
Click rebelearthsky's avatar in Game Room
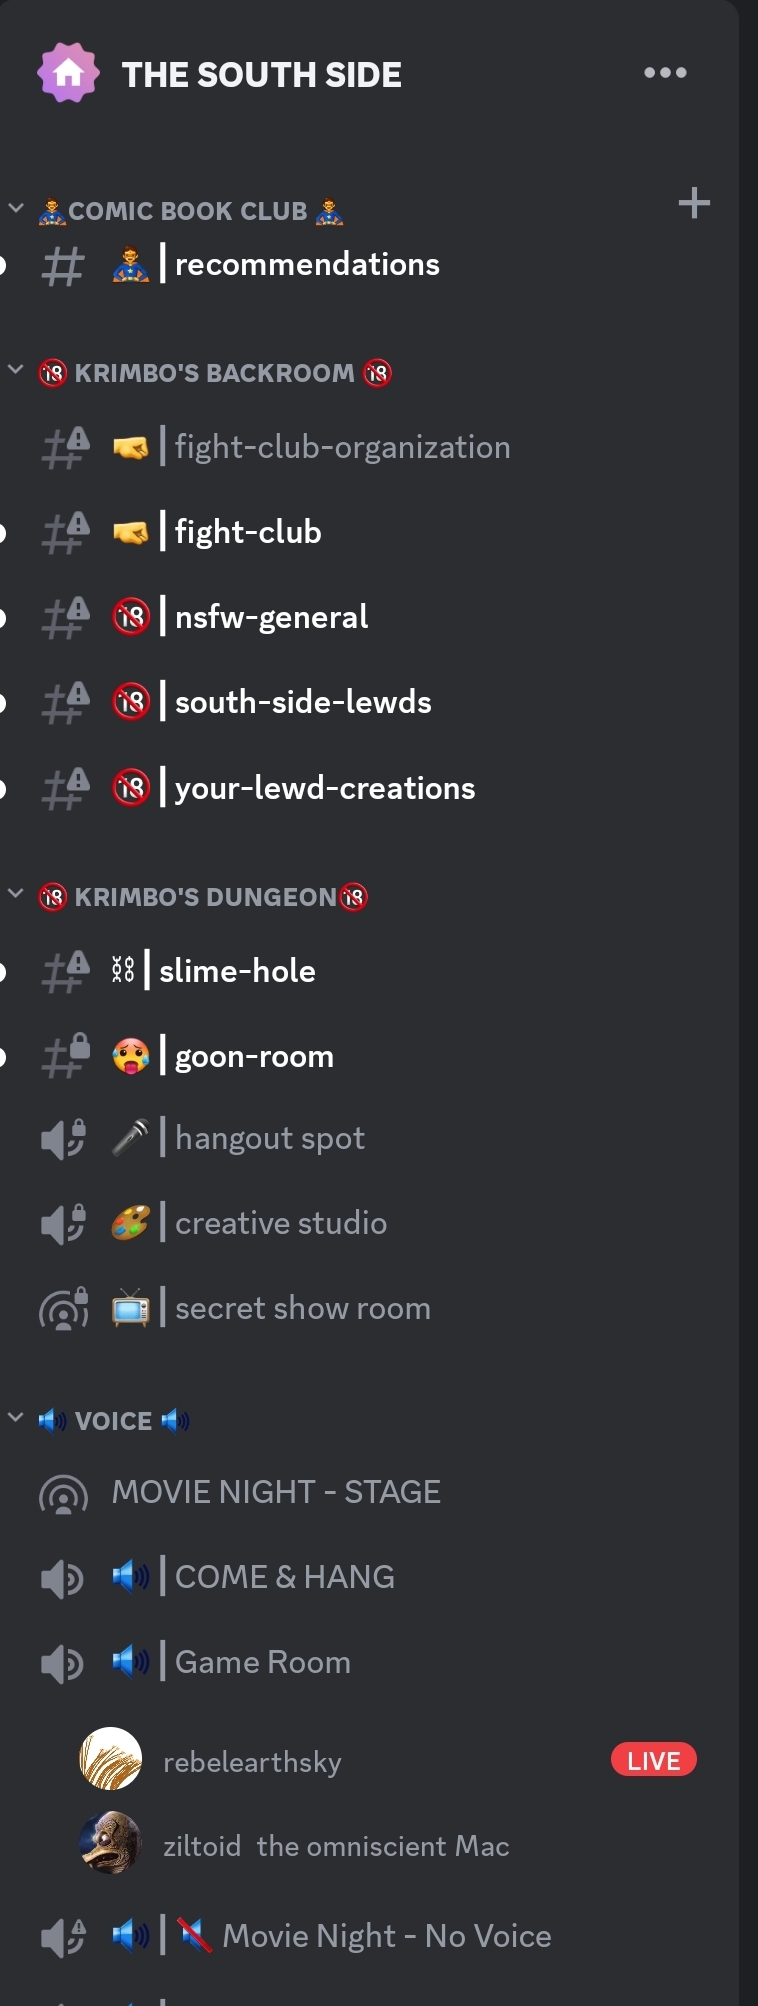tap(110, 1758)
